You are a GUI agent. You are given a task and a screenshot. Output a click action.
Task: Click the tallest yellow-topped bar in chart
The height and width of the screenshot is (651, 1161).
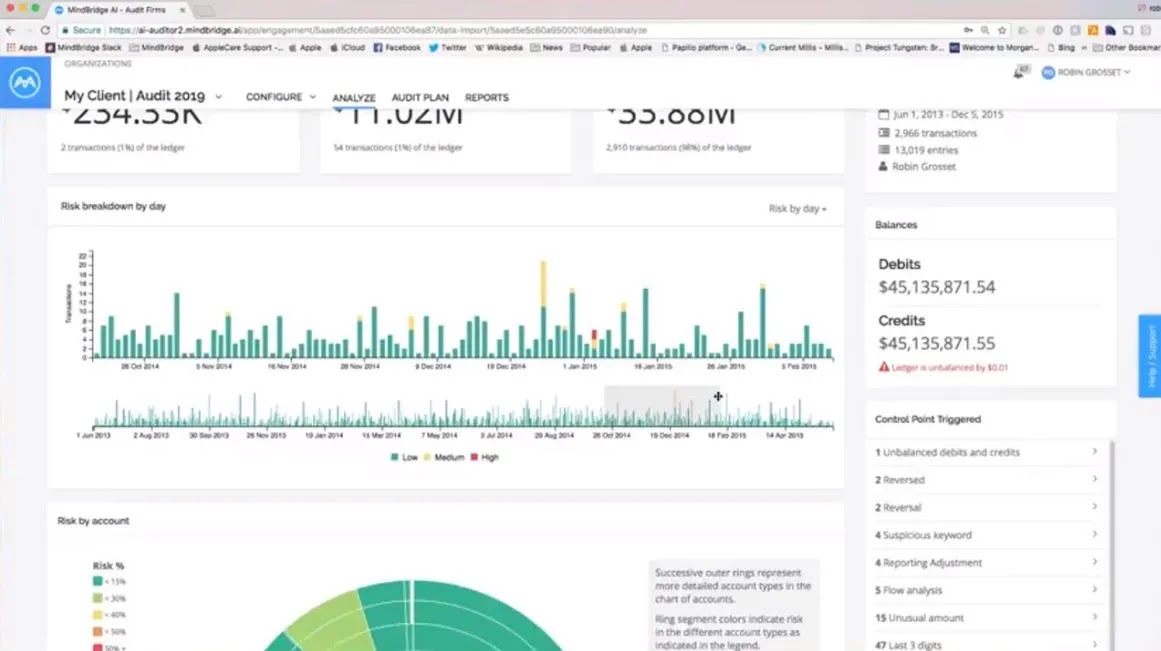tap(543, 310)
